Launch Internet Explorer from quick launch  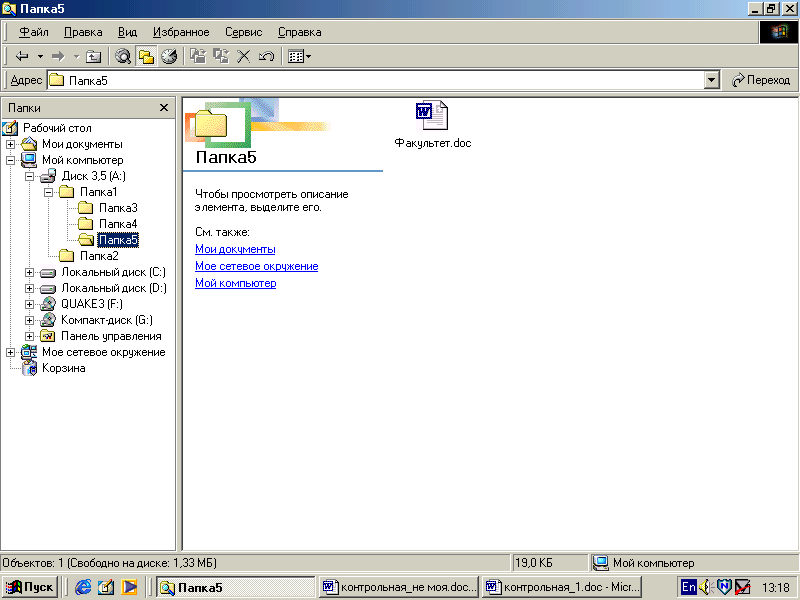click(x=83, y=587)
